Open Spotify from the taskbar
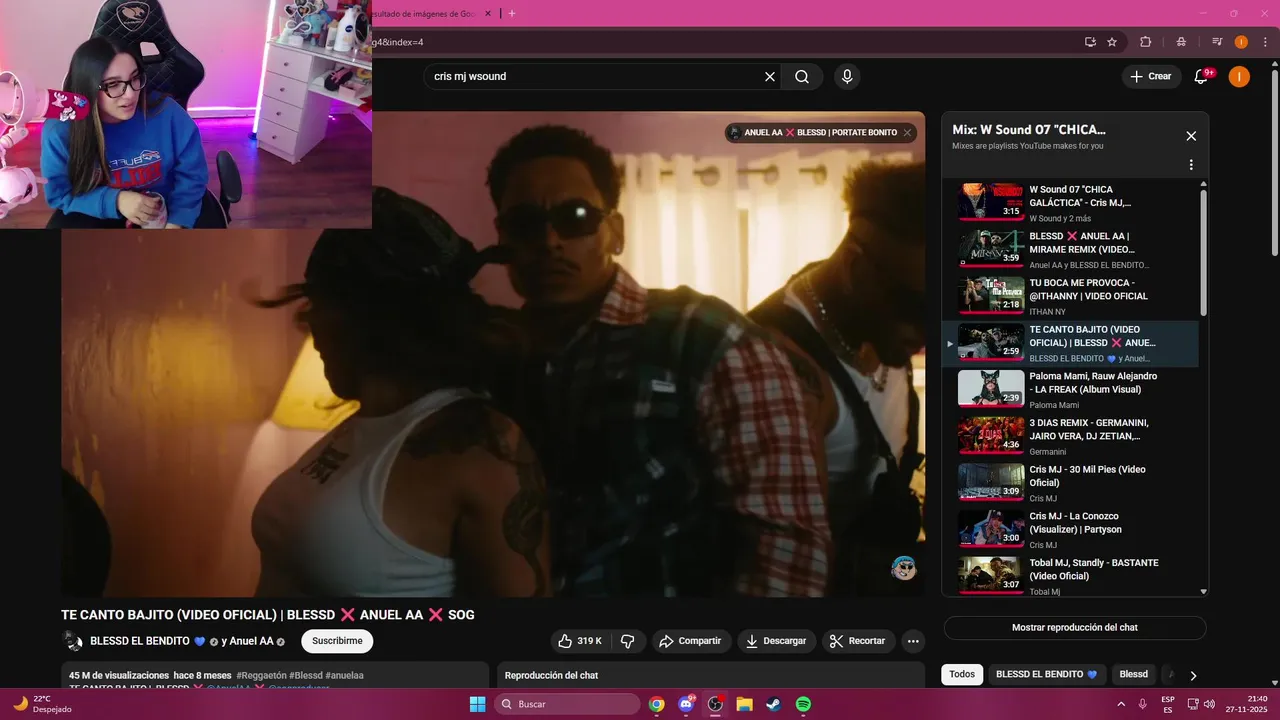1280x720 pixels. (x=803, y=704)
